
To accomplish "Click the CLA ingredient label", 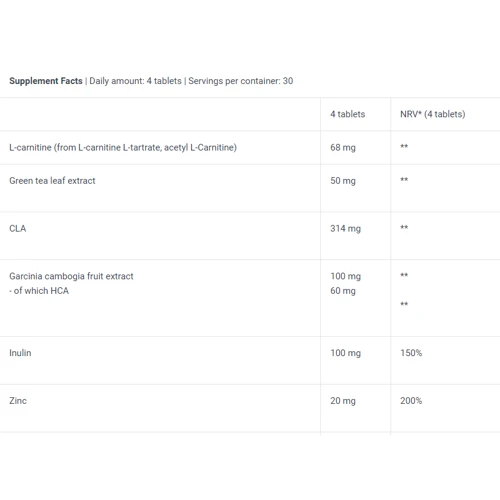I will [x=18, y=228].
